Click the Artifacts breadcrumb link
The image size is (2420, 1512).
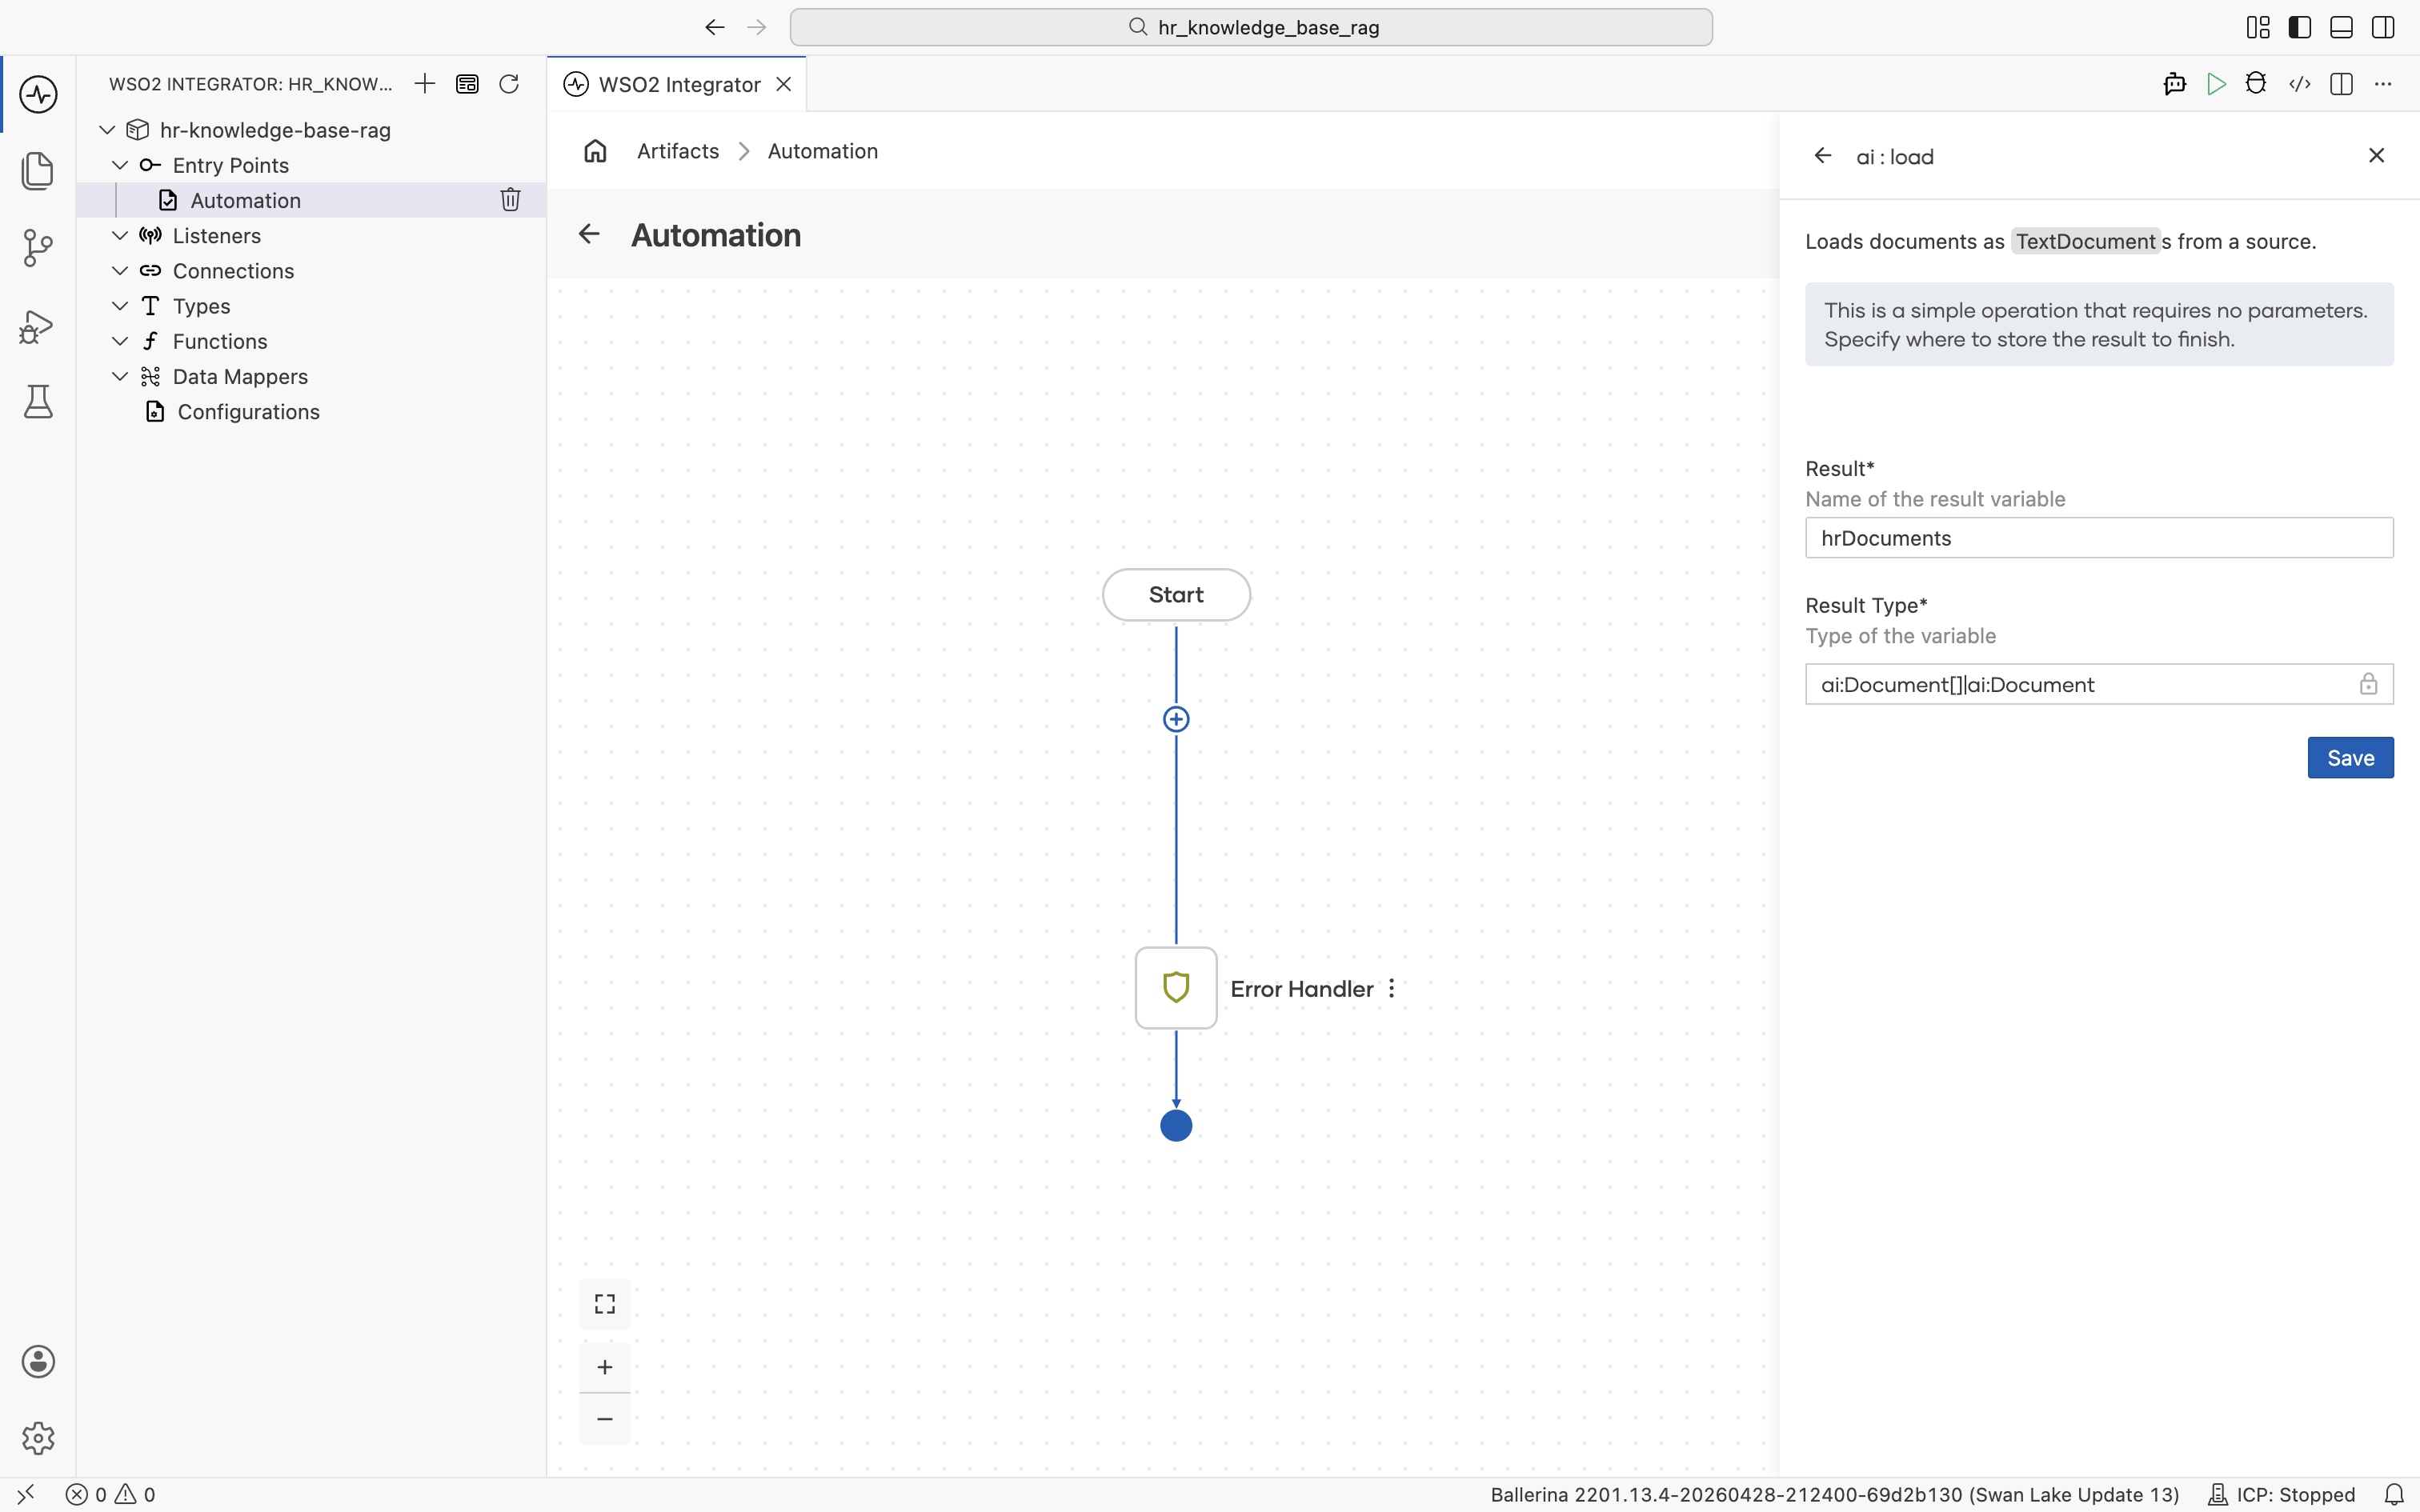678,151
